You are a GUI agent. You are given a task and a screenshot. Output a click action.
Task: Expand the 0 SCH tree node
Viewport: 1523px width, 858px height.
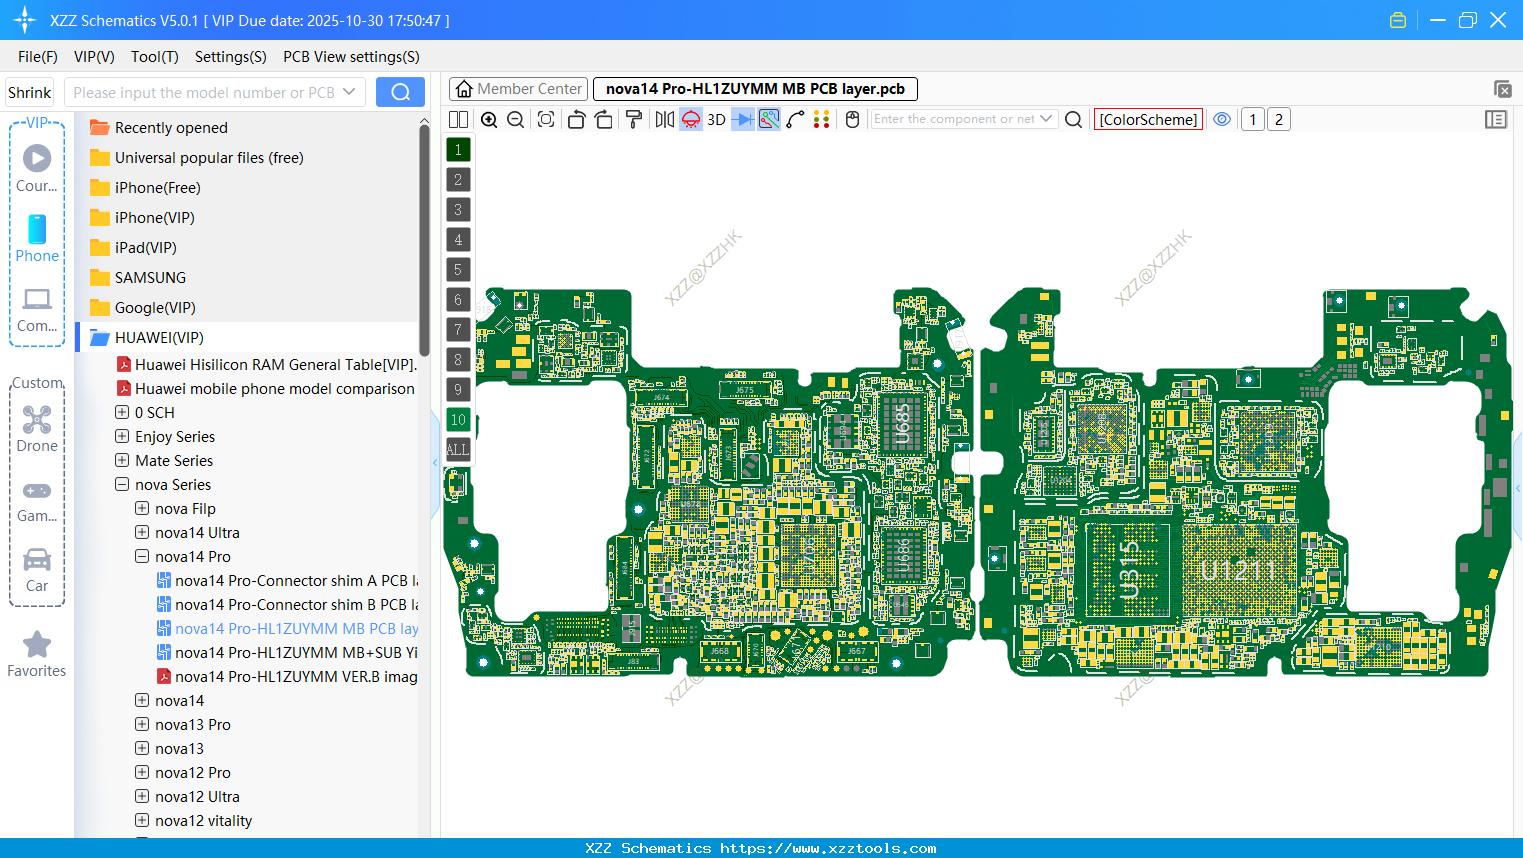[x=122, y=412]
